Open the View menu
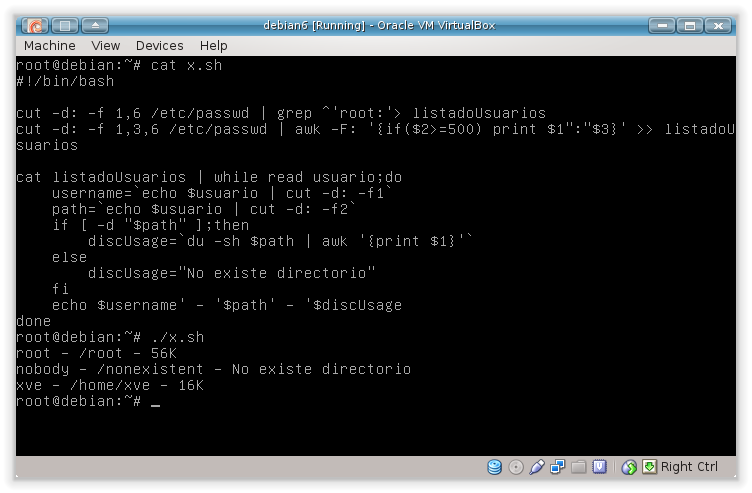The image size is (752, 493). point(105,45)
